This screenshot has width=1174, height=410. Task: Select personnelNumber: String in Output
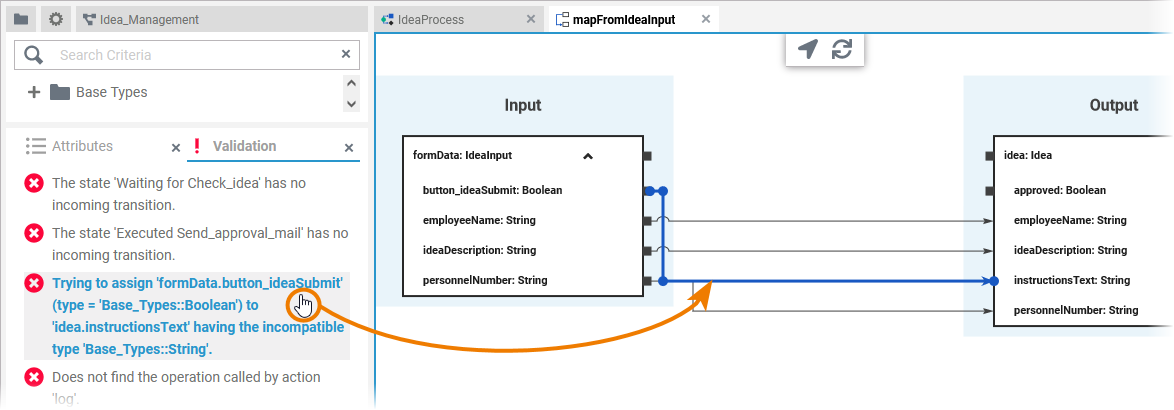[x=1076, y=310]
